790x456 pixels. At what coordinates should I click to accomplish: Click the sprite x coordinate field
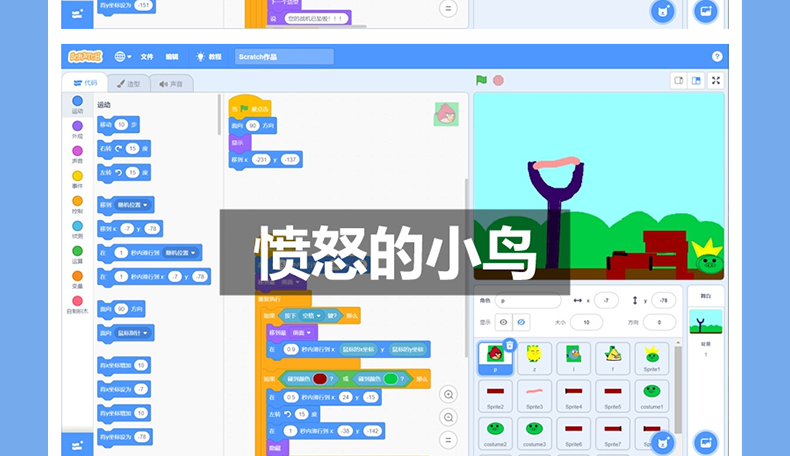coord(606,300)
